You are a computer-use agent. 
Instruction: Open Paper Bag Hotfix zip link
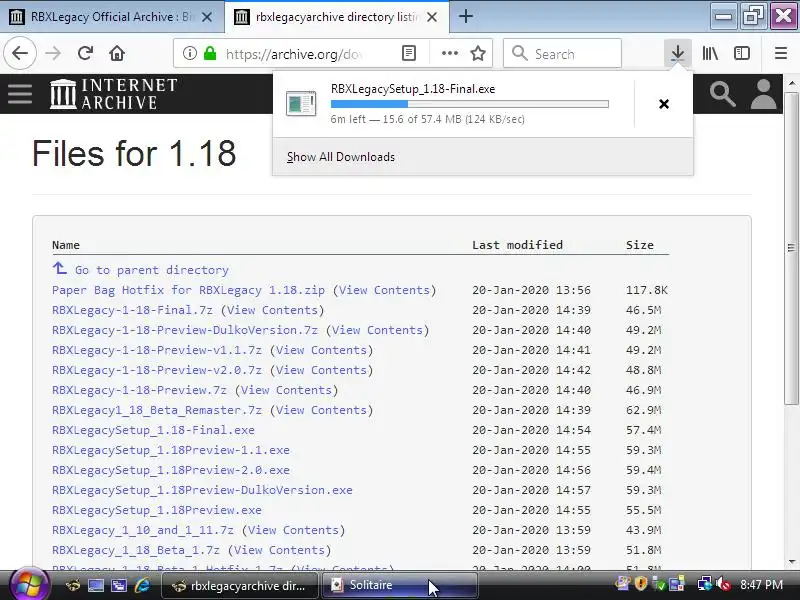click(x=188, y=290)
